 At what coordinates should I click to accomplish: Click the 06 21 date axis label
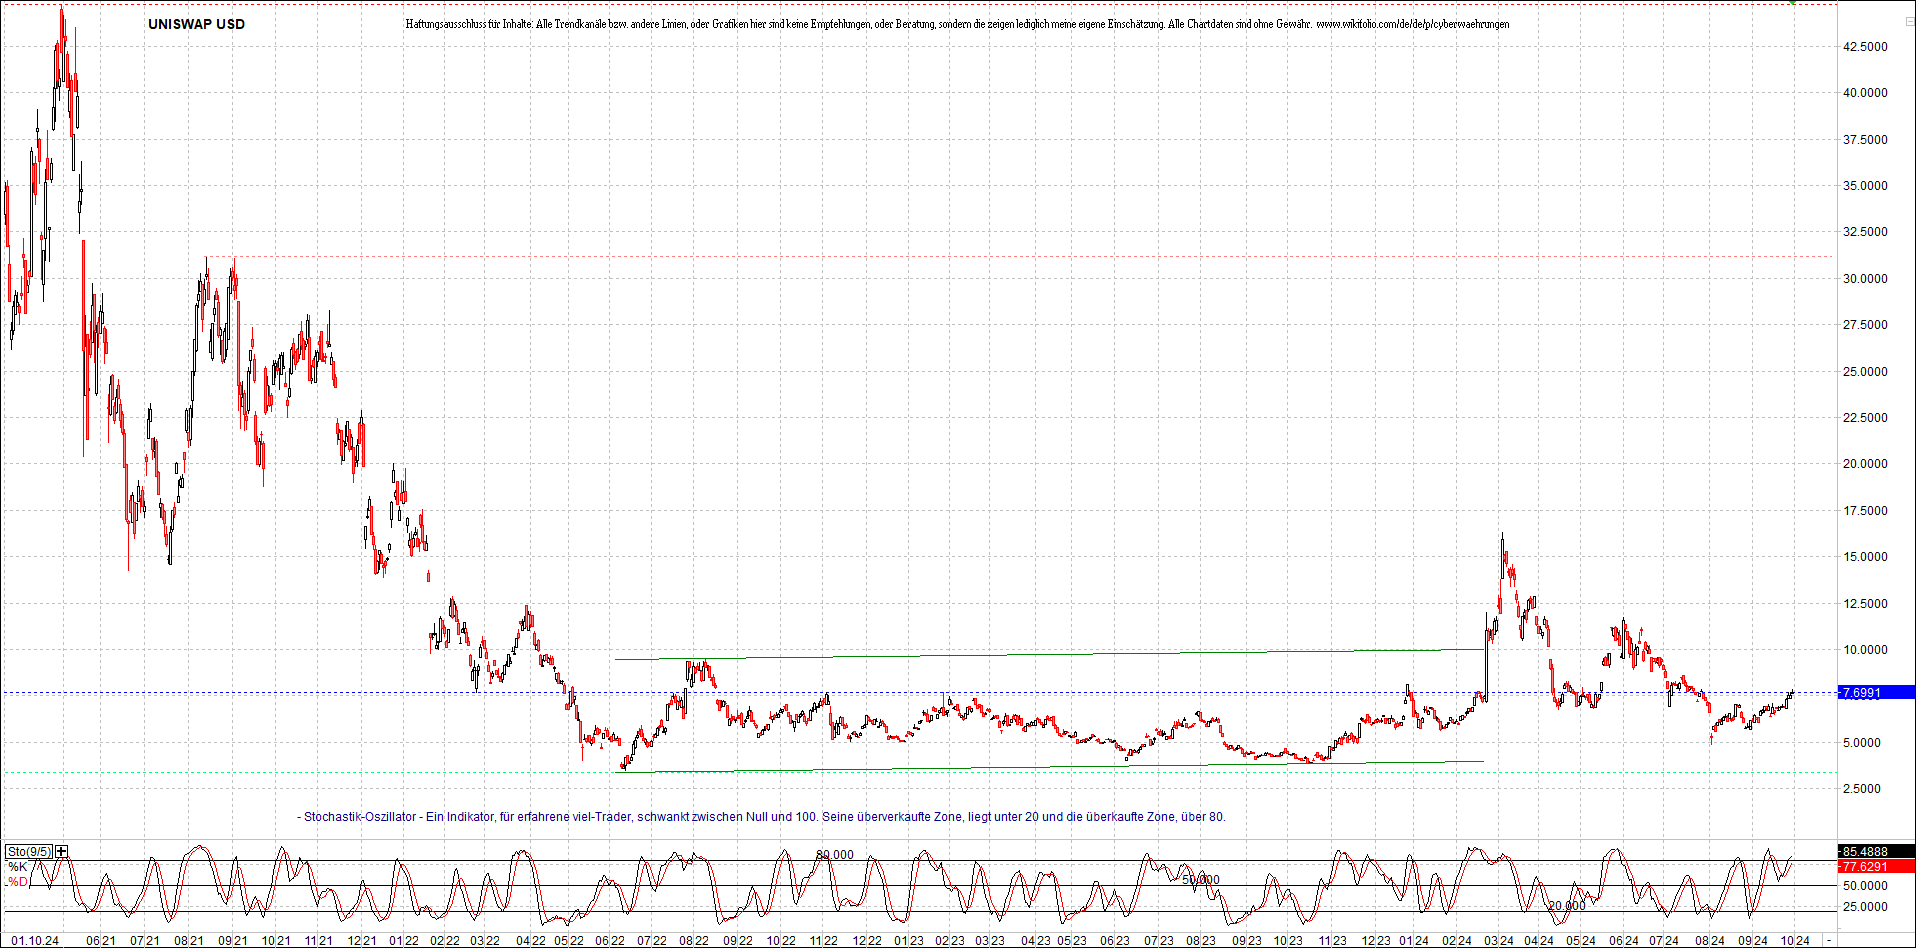(x=100, y=941)
